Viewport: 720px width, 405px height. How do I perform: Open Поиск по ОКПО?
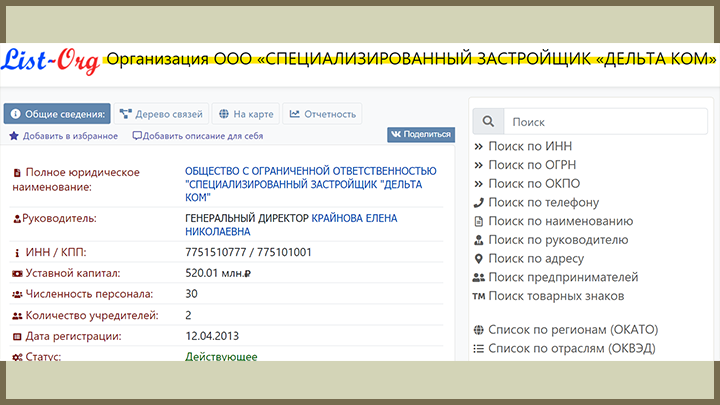(x=534, y=184)
